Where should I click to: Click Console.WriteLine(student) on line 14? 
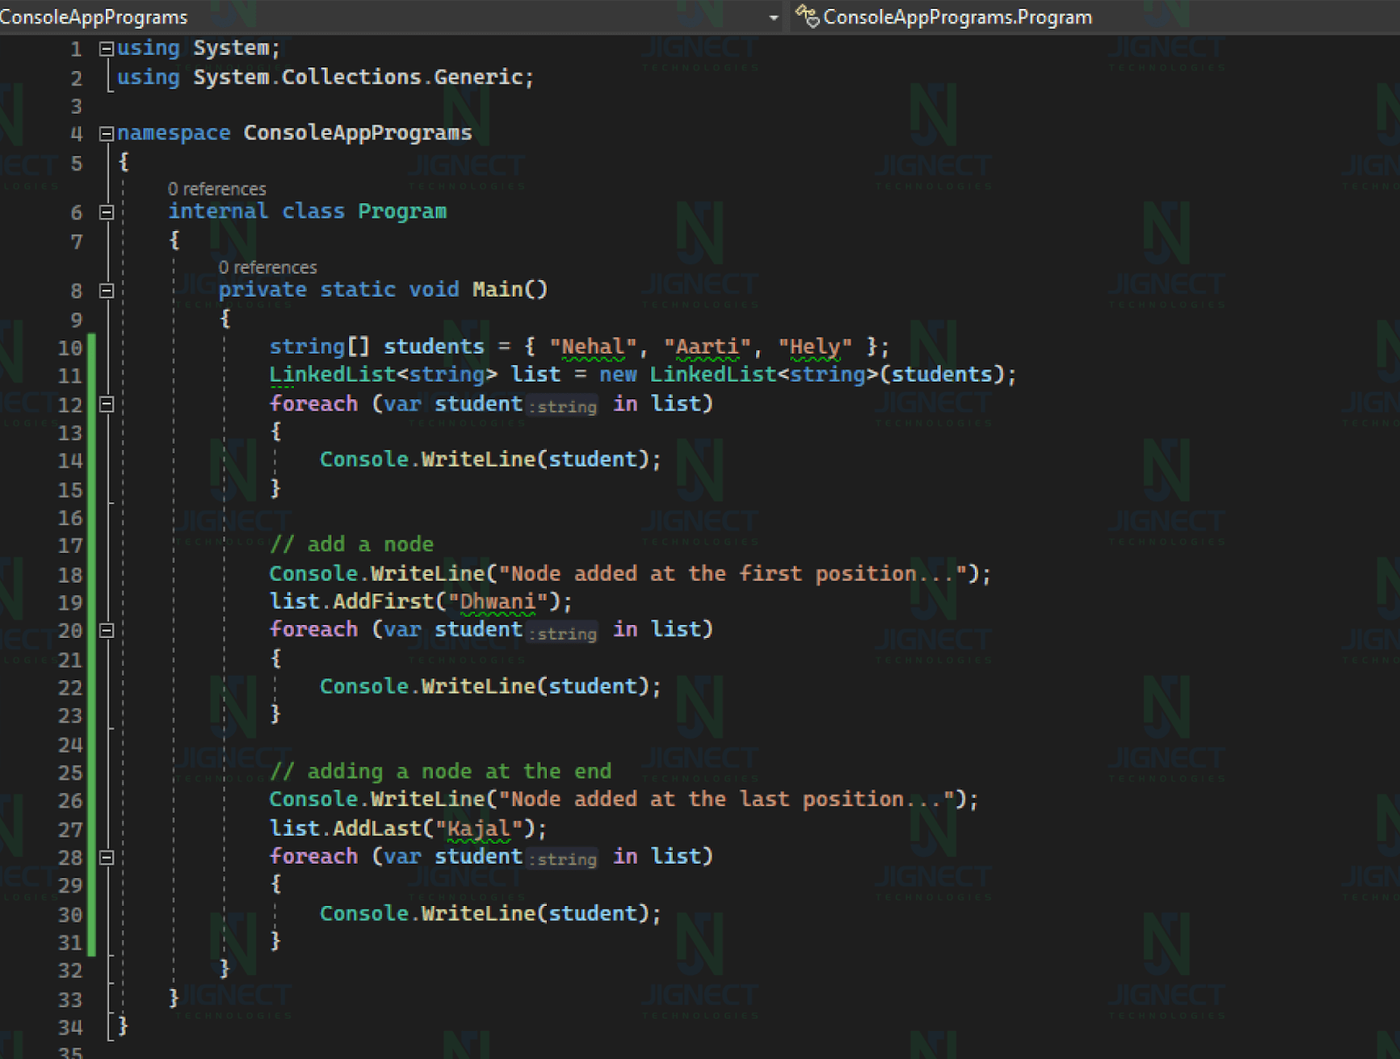[490, 459]
